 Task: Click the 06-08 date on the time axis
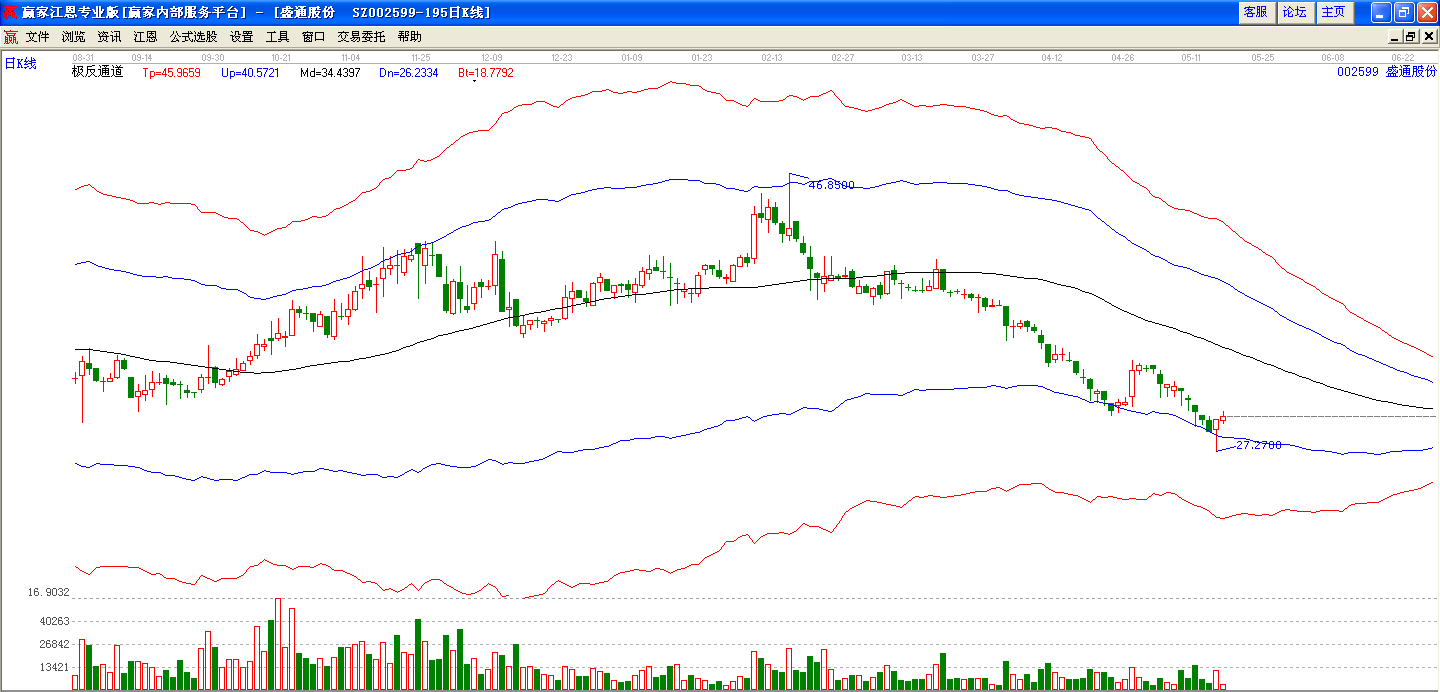point(1333,58)
